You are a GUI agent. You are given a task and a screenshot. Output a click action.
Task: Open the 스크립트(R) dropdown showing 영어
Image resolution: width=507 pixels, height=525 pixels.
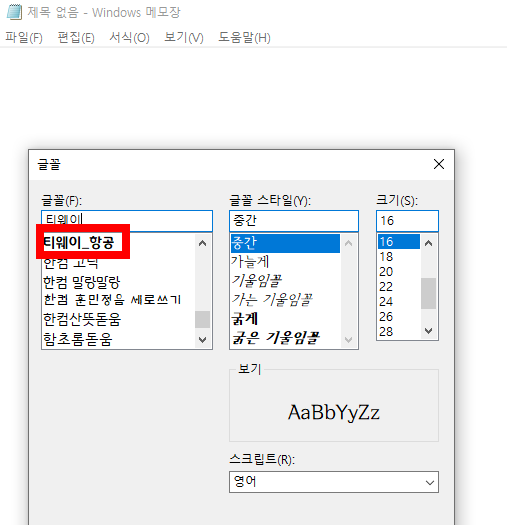point(334,482)
